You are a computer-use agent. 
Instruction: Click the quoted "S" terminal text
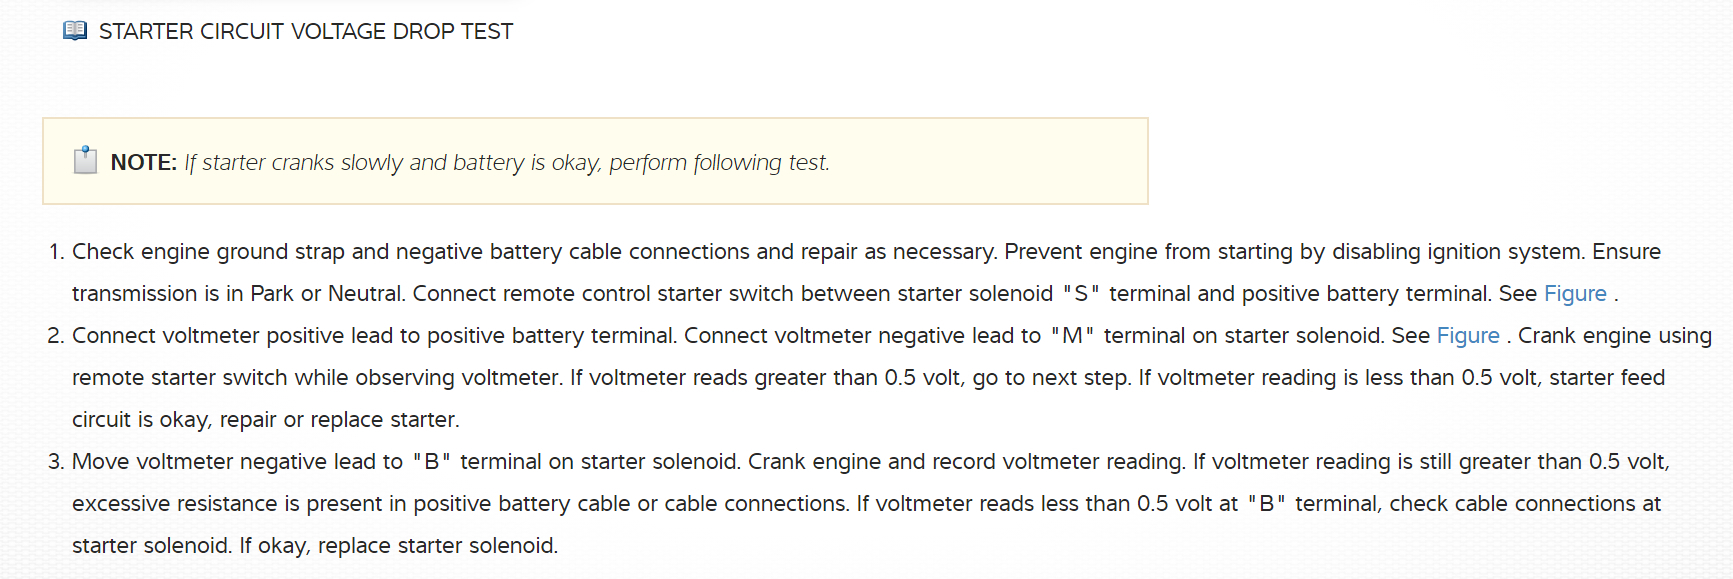click(x=1081, y=294)
